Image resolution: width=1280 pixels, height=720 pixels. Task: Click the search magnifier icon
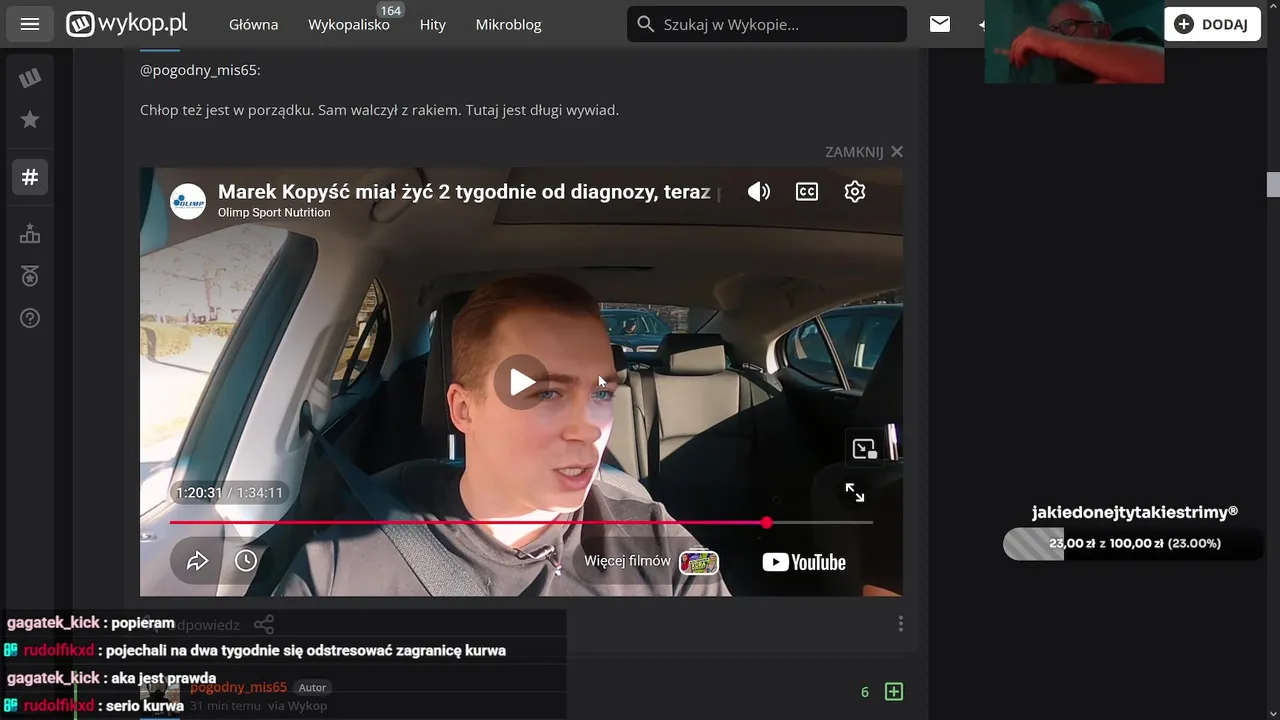tap(646, 24)
